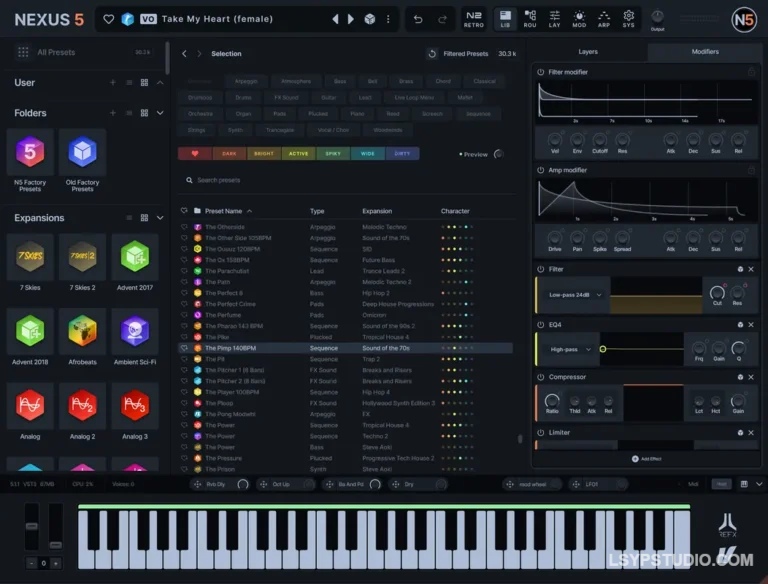Reset the filtered presets

click(x=432, y=53)
